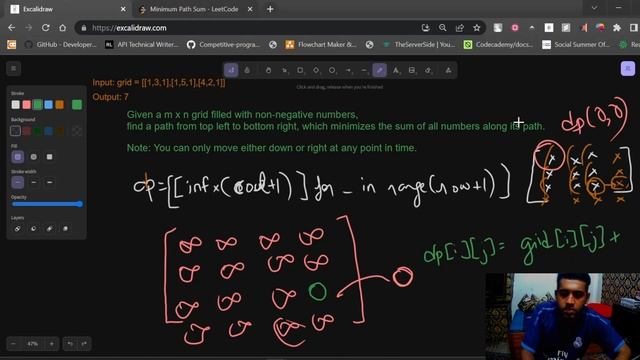This screenshot has height=360, width=640.
Task: Share this page from the address bar
Action: 460,28
